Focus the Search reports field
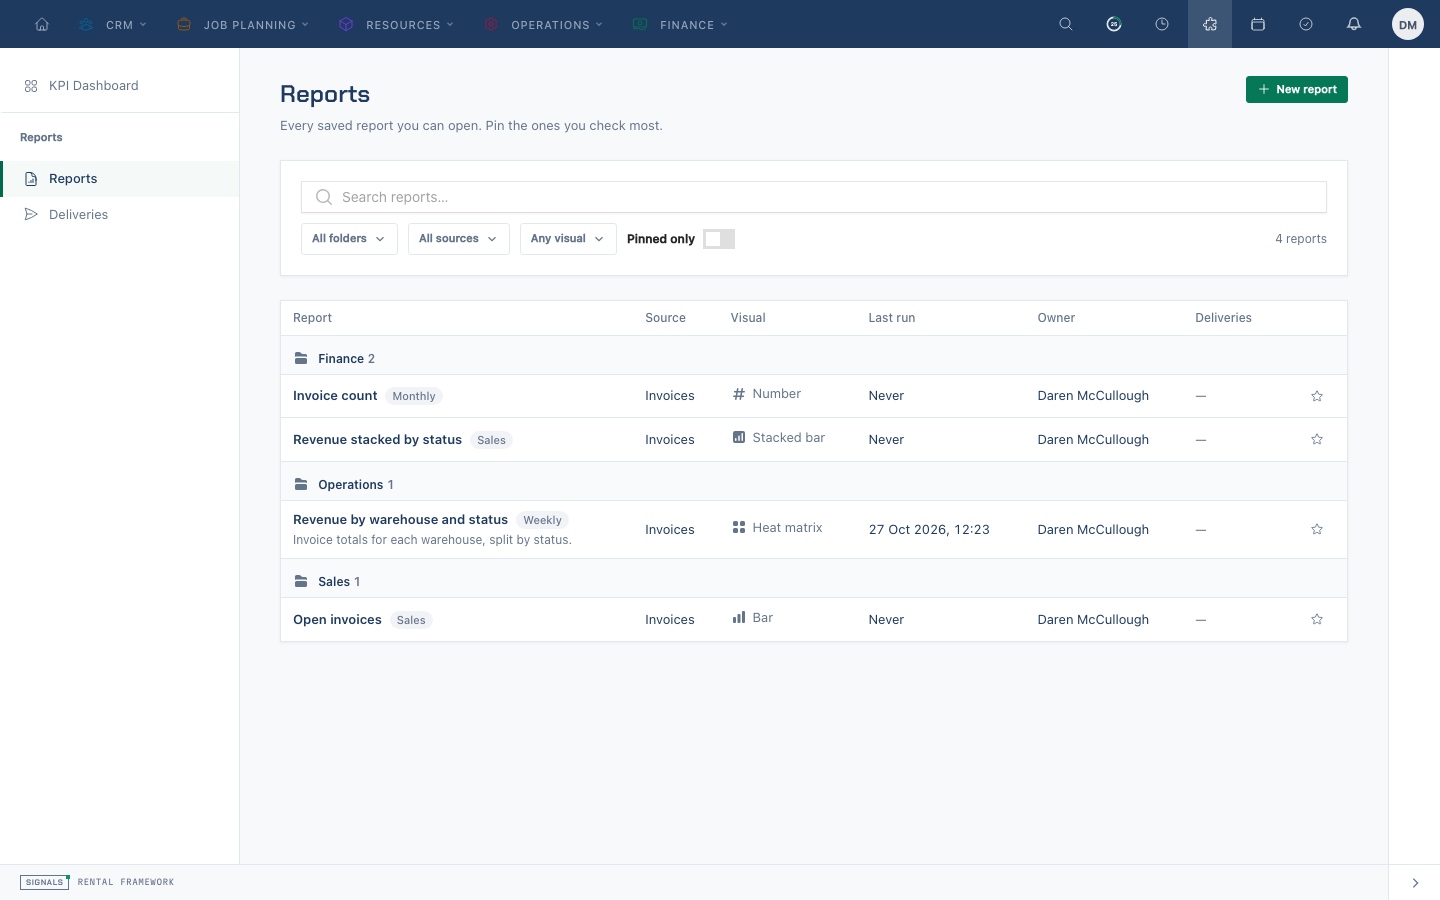This screenshot has height=900, width=1440. point(814,197)
